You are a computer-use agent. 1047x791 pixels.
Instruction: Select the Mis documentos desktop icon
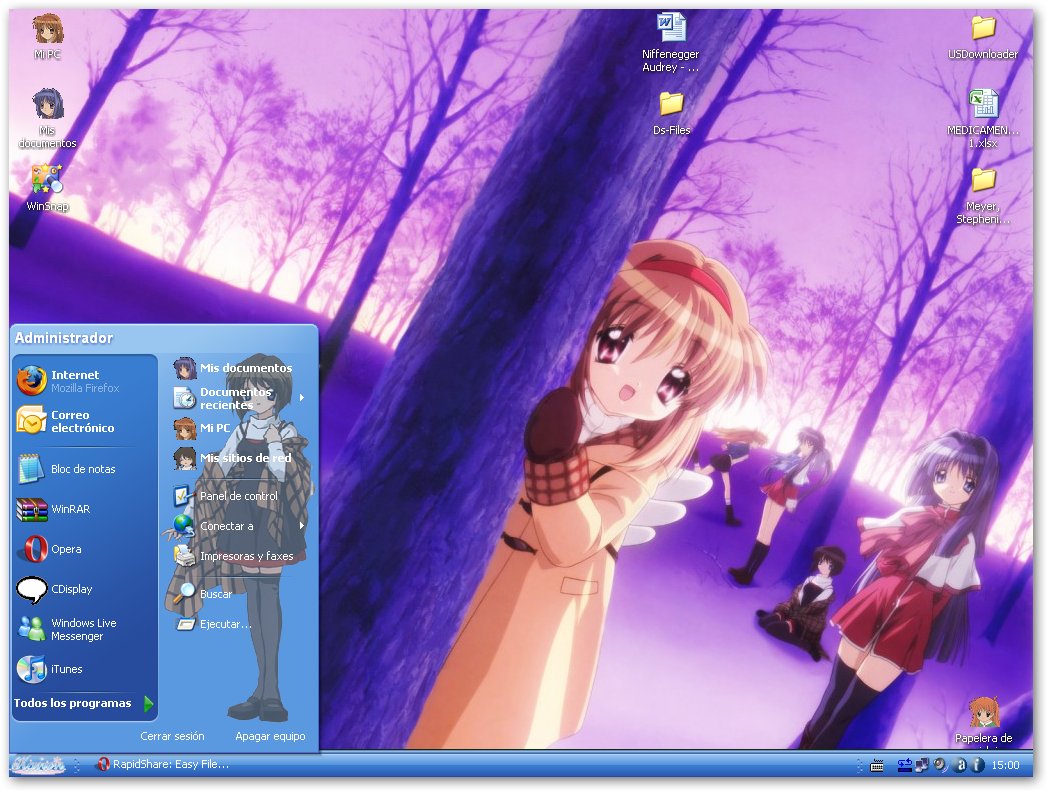tap(47, 118)
